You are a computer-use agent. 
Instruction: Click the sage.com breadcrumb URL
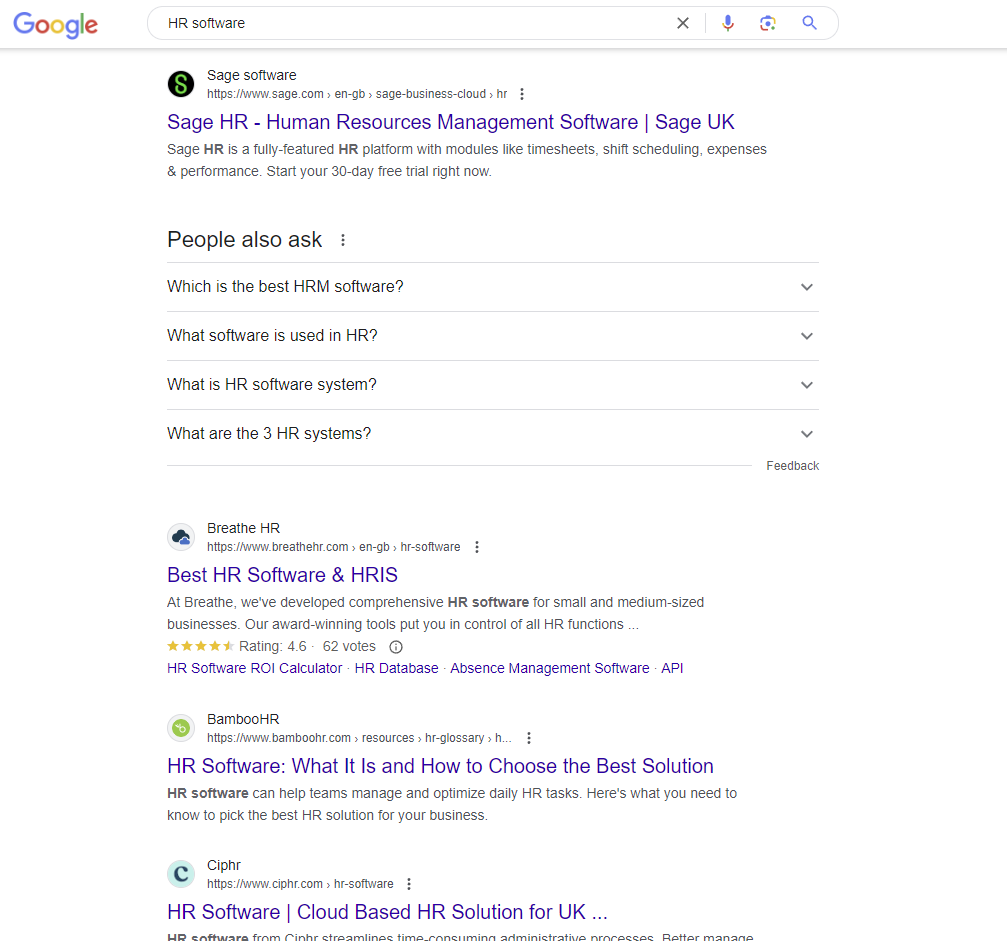(x=356, y=94)
